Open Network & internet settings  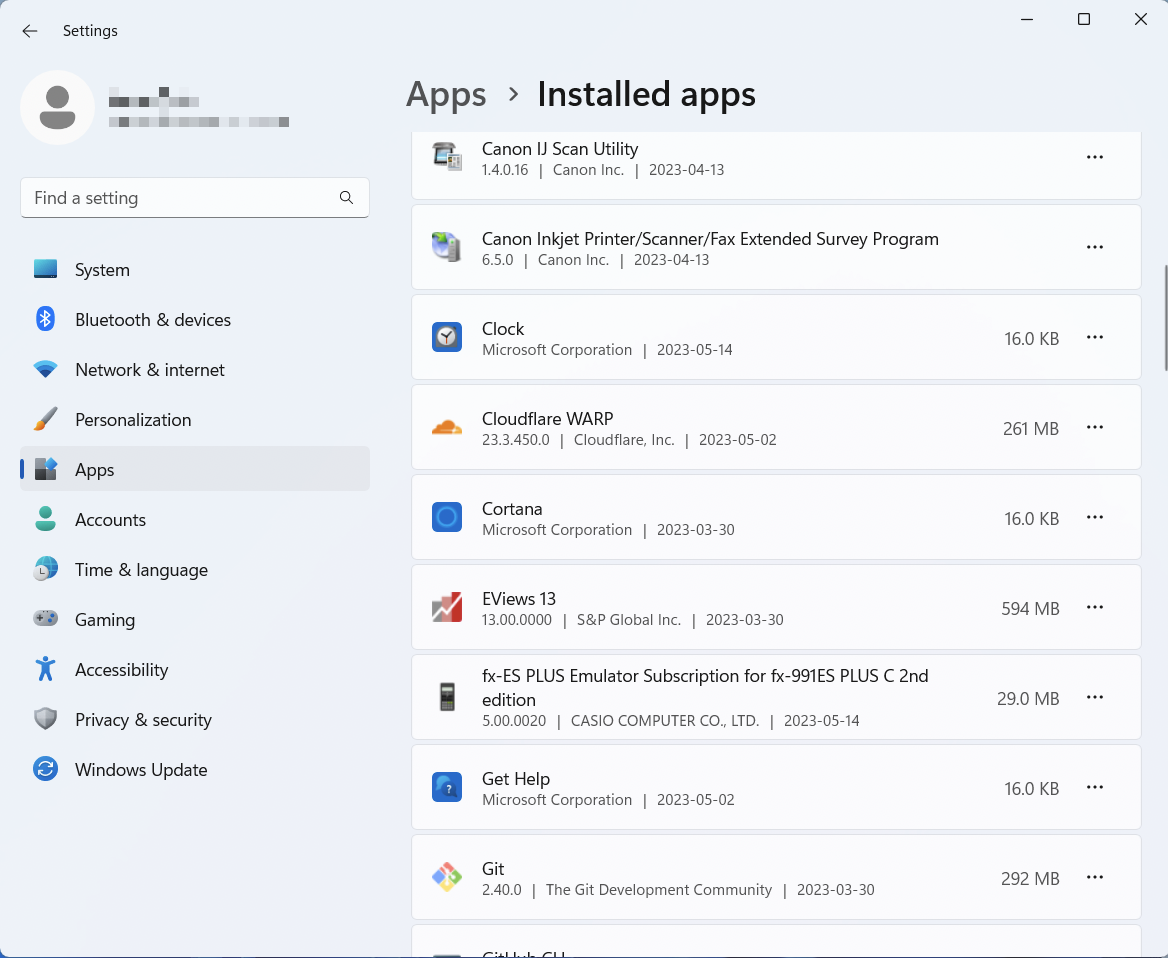pyautogui.click(x=194, y=369)
